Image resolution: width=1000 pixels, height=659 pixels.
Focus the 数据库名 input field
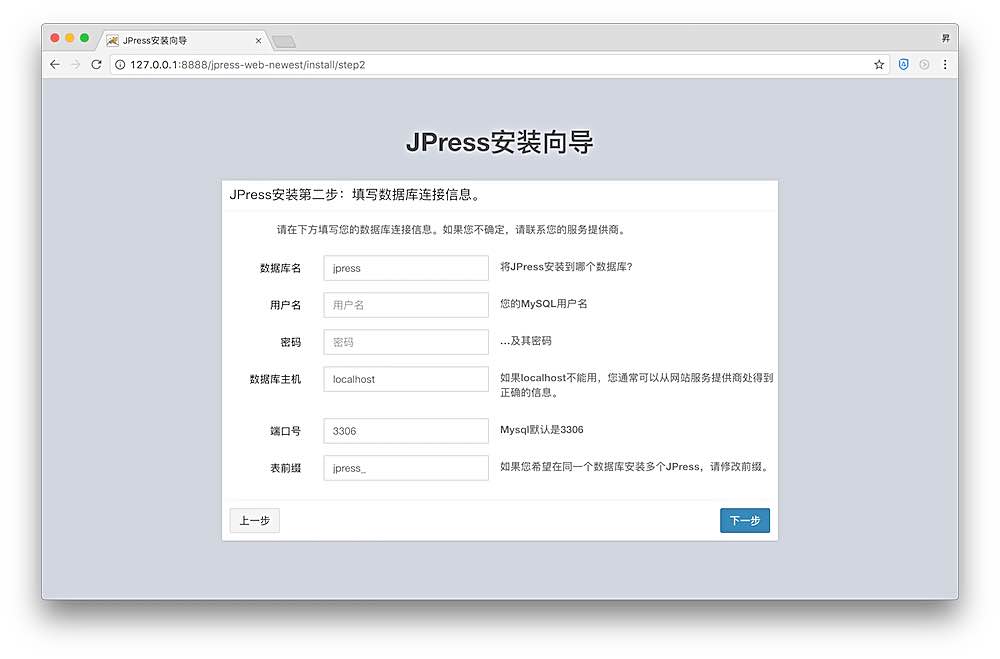406,268
